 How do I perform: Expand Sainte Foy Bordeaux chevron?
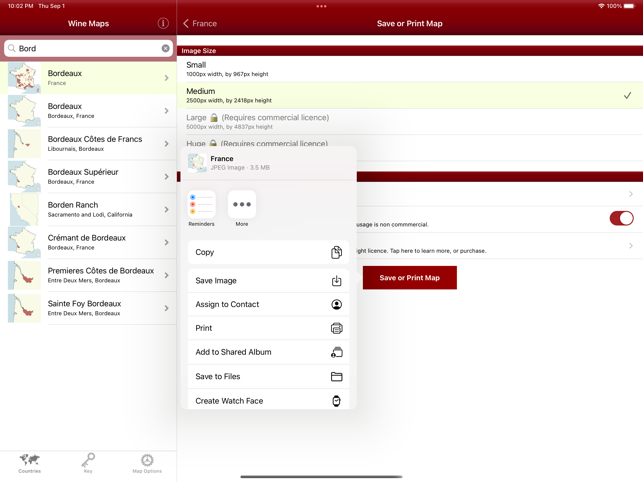click(167, 308)
